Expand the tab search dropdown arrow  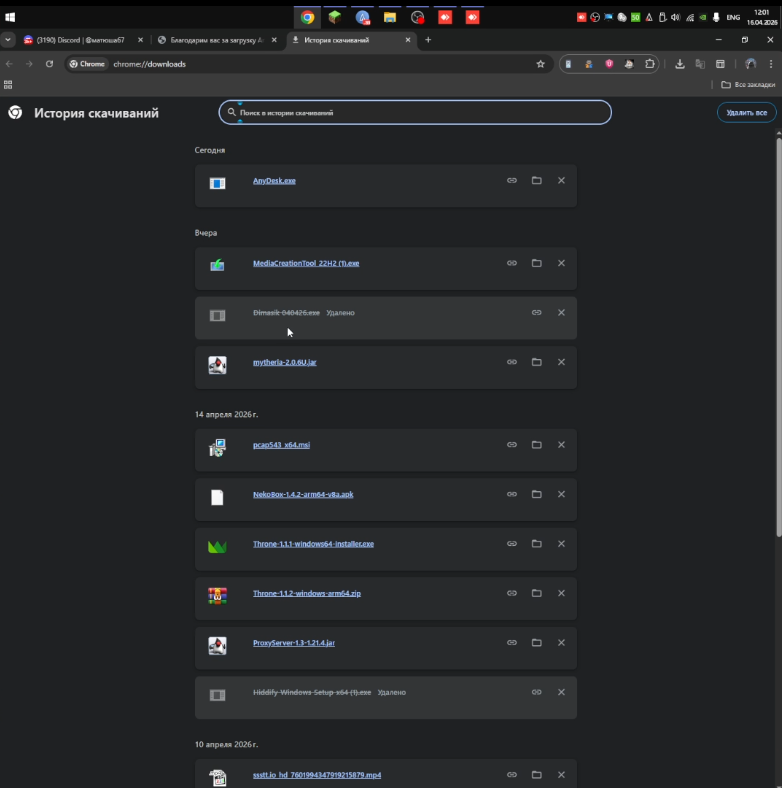[9, 40]
